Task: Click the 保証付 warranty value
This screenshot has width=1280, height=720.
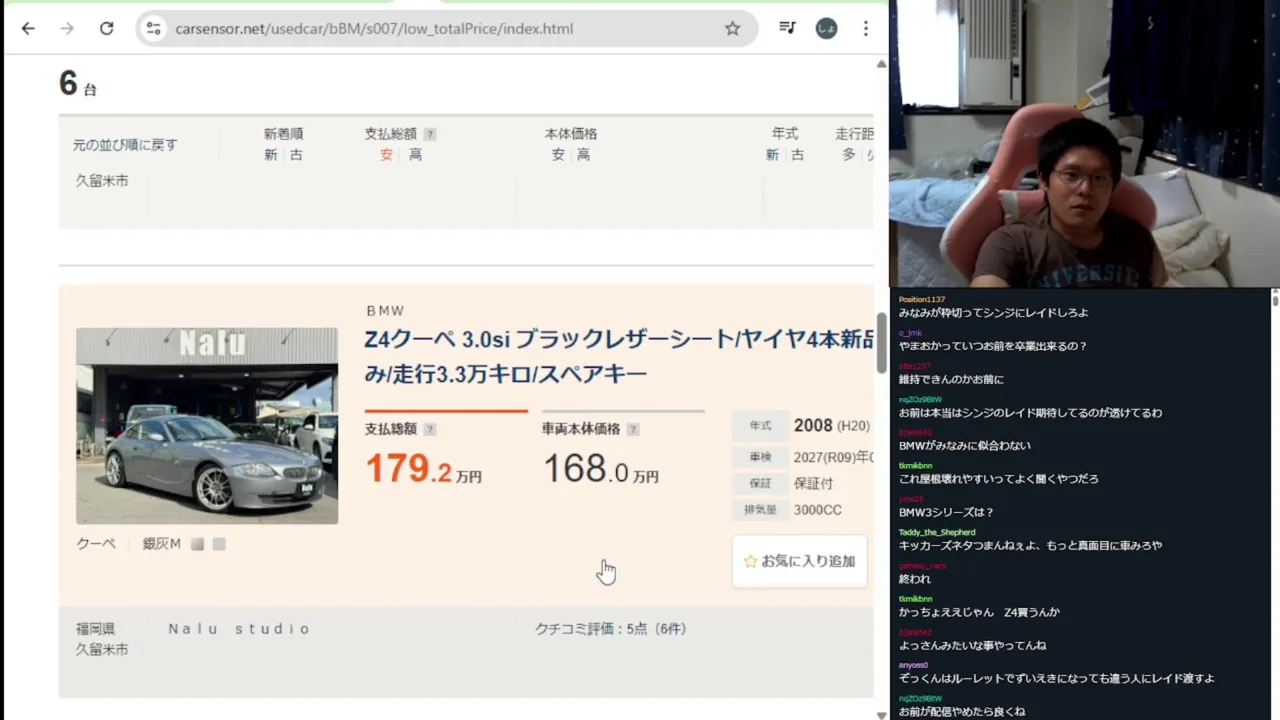Action: (x=813, y=483)
